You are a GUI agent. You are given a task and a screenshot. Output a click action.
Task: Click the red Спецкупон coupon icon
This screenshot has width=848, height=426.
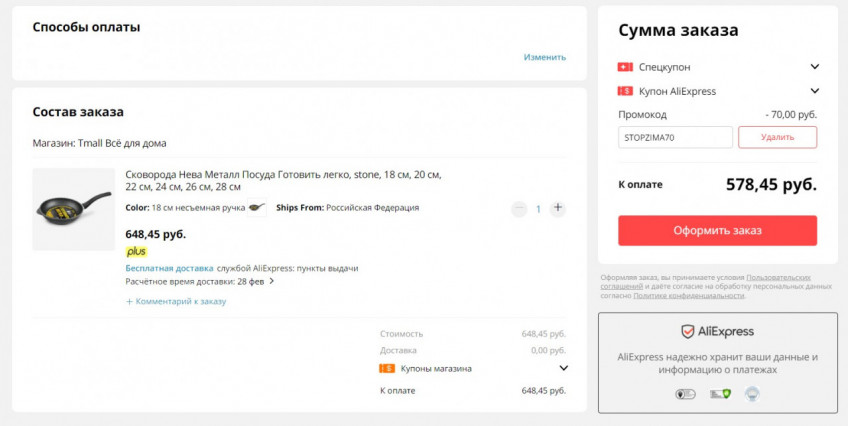tap(626, 67)
